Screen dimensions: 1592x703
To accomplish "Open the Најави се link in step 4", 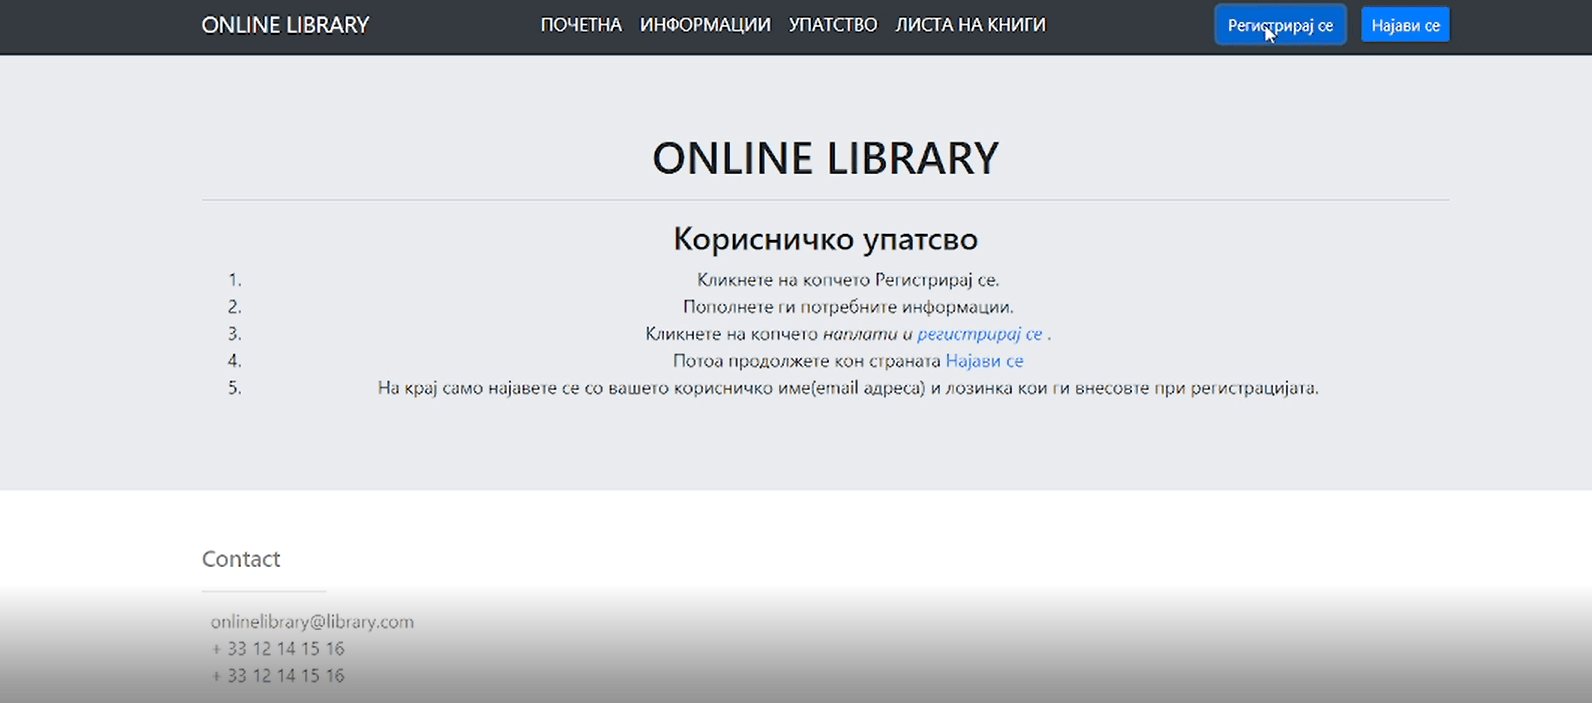I will click(x=984, y=361).
